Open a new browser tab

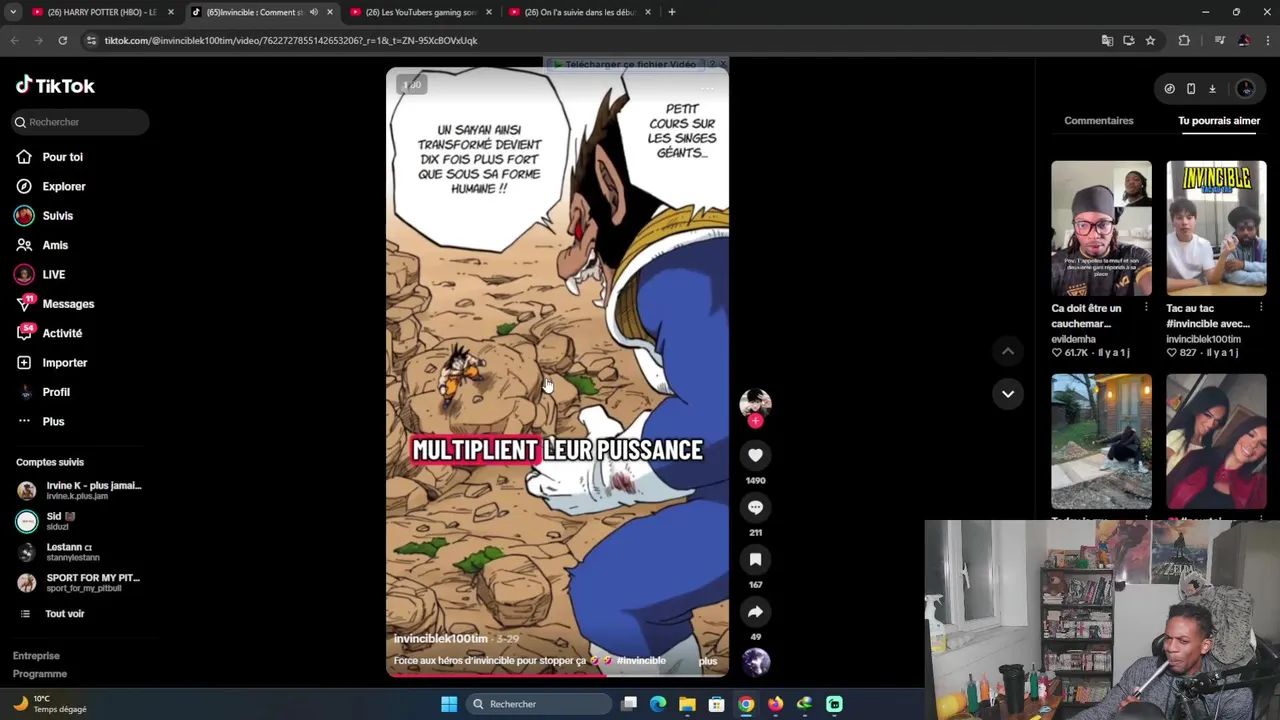tap(672, 12)
